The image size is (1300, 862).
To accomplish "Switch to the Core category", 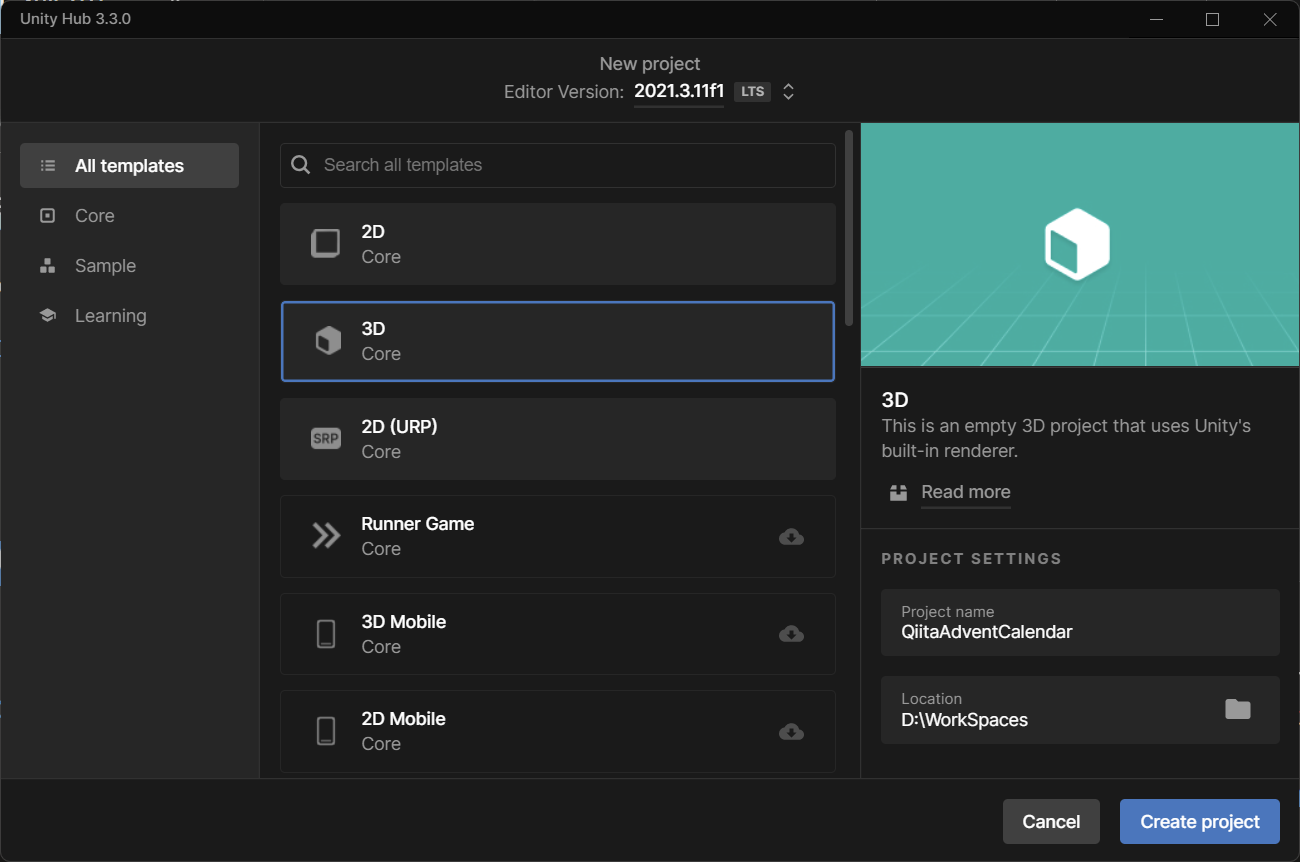I will click(x=129, y=216).
